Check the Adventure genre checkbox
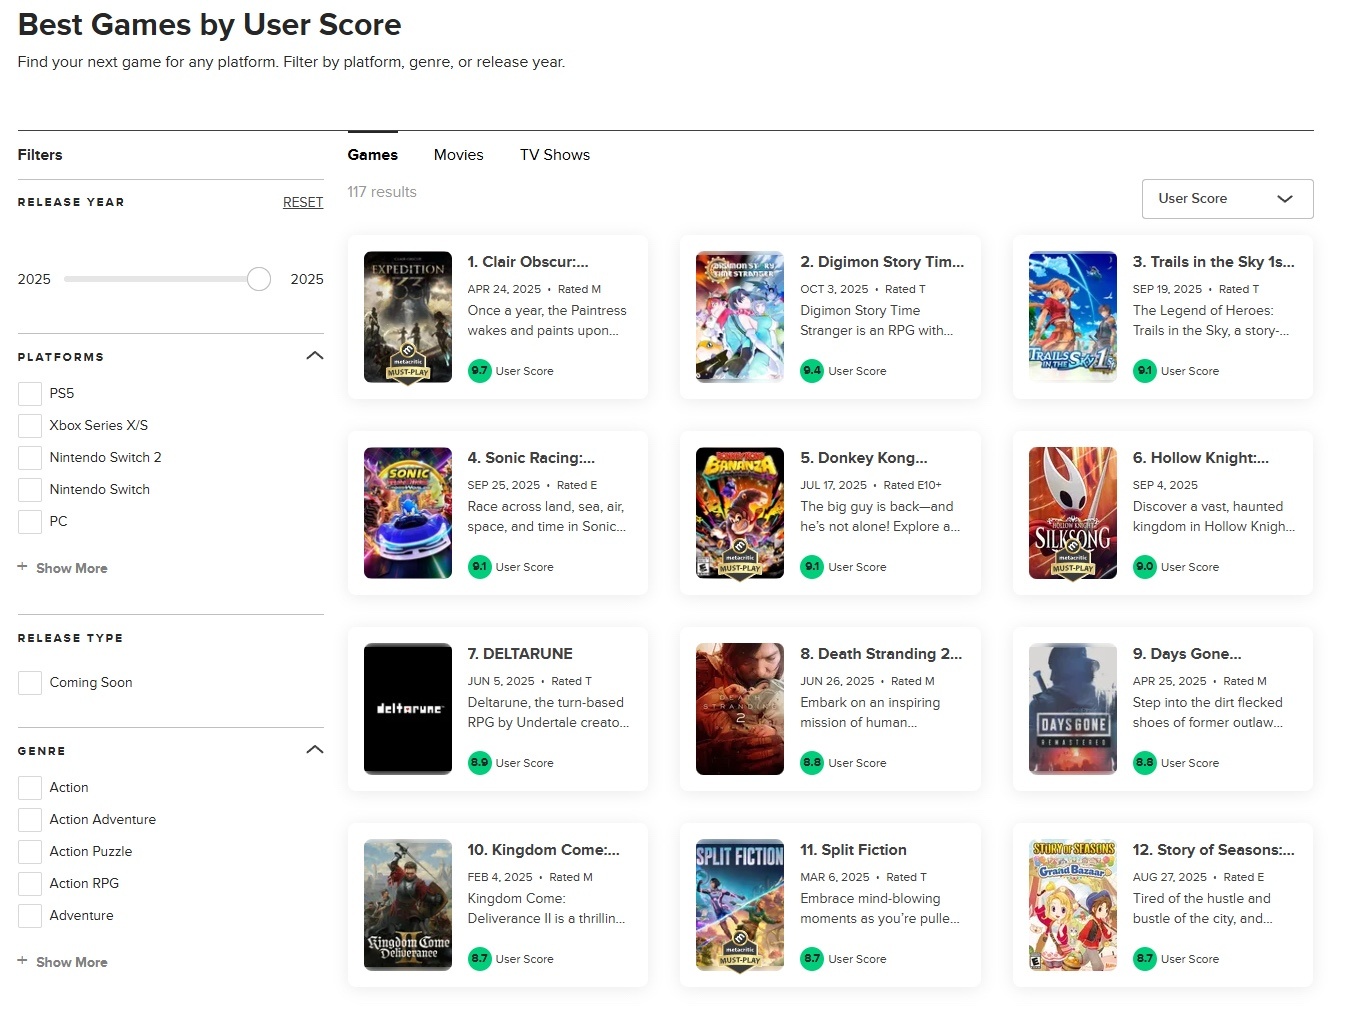The width and height of the screenshot is (1348, 1013). click(30, 915)
